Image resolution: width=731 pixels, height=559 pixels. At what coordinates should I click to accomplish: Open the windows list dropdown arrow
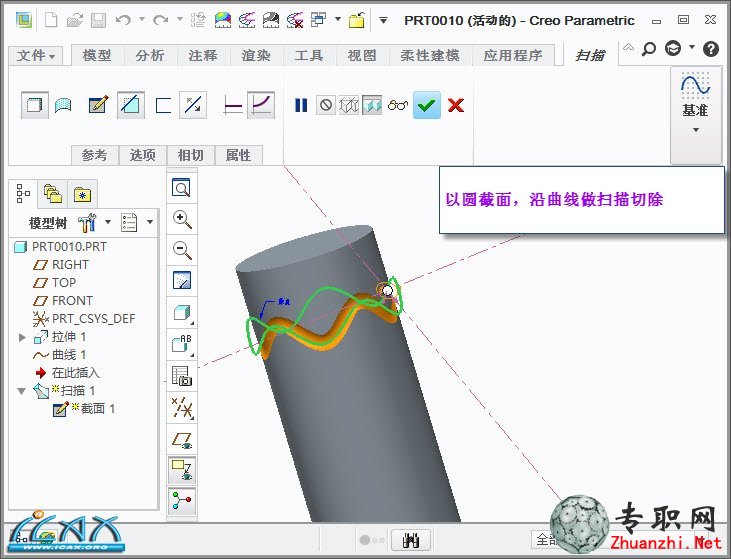click(x=338, y=20)
